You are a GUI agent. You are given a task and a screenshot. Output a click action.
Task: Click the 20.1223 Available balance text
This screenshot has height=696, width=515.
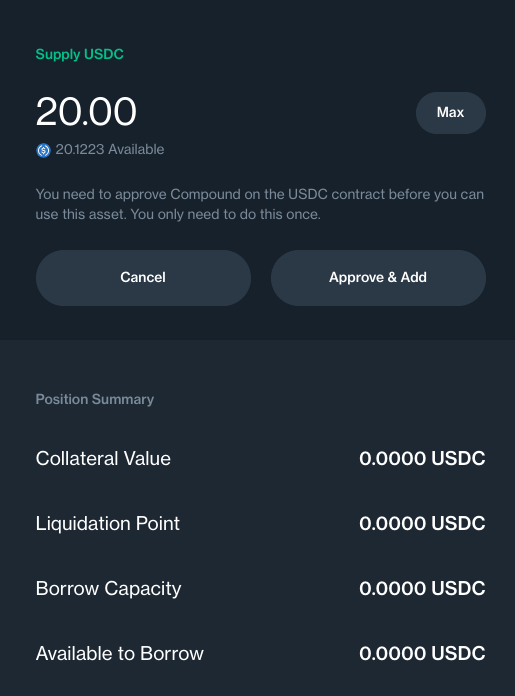coord(110,150)
